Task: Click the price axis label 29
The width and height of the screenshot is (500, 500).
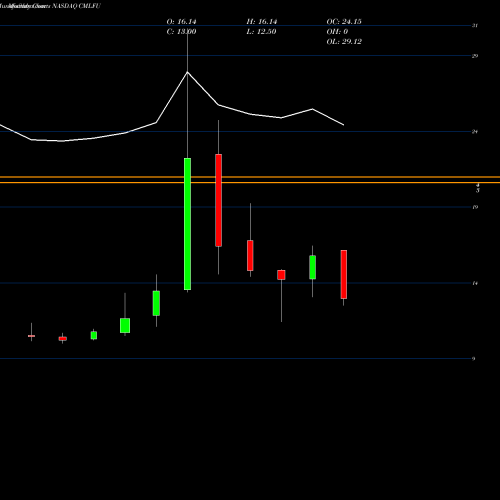Action: pos(475,56)
